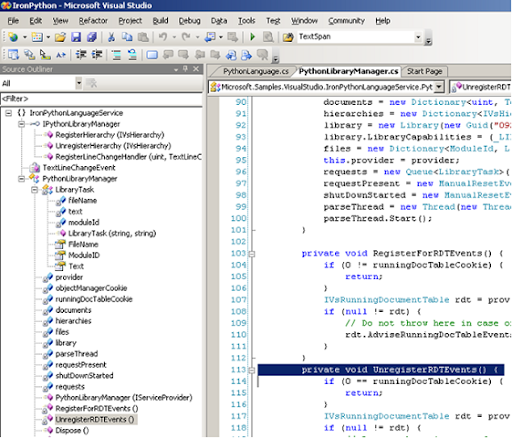This screenshot has width=512, height=438.
Task: Click the Undo arrow icon
Action: (163, 37)
